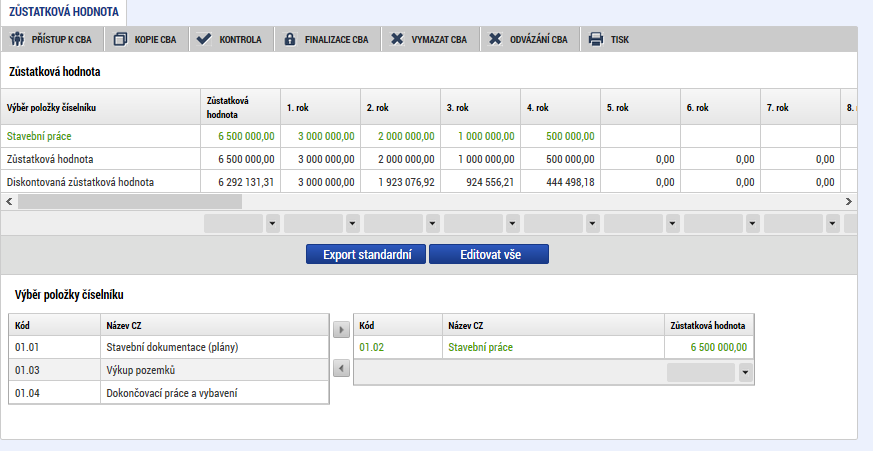The height and width of the screenshot is (451, 873).
Task: Click value 6 292 131,31
Action: tap(246, 182)
